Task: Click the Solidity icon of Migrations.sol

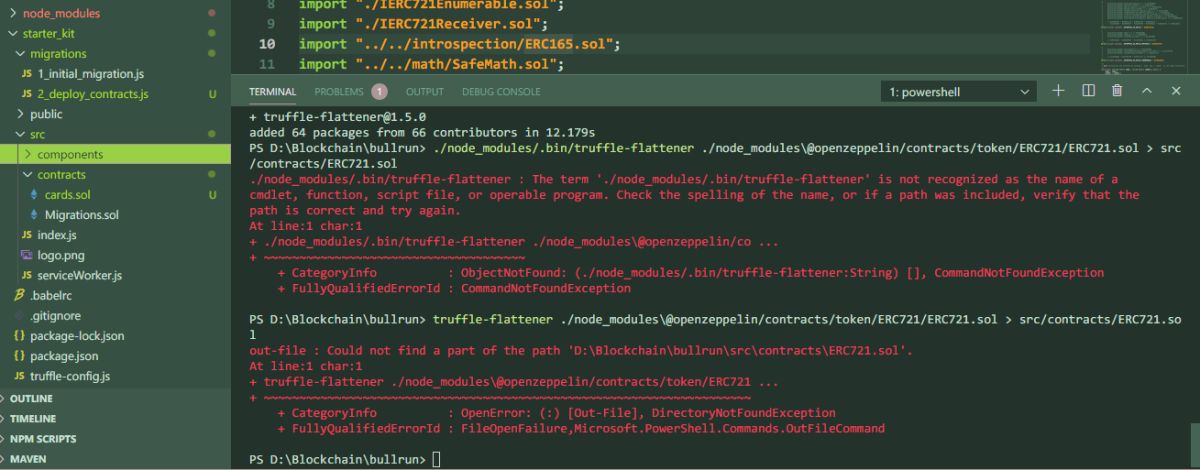Action: [x=35, y=214]
